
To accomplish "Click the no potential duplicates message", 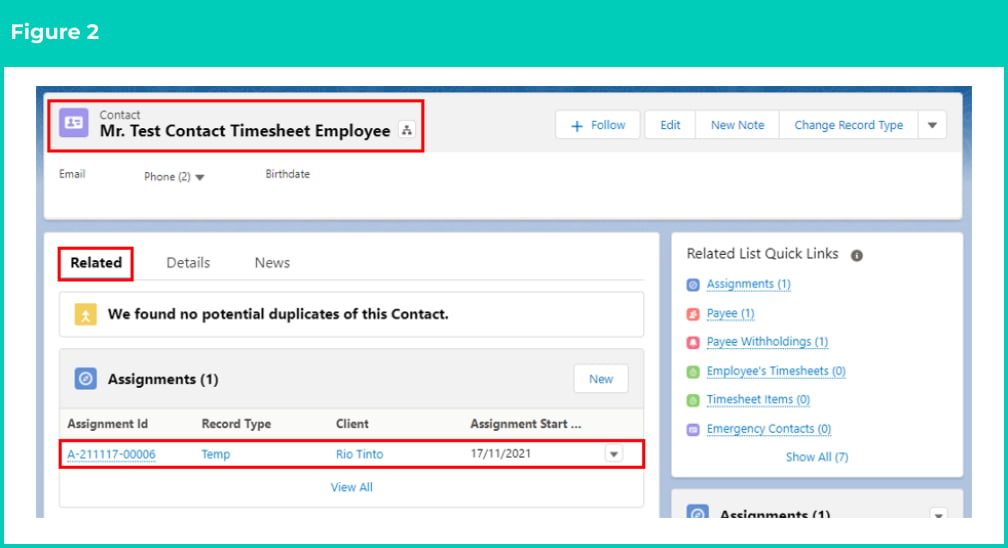I will click(278, 314).
